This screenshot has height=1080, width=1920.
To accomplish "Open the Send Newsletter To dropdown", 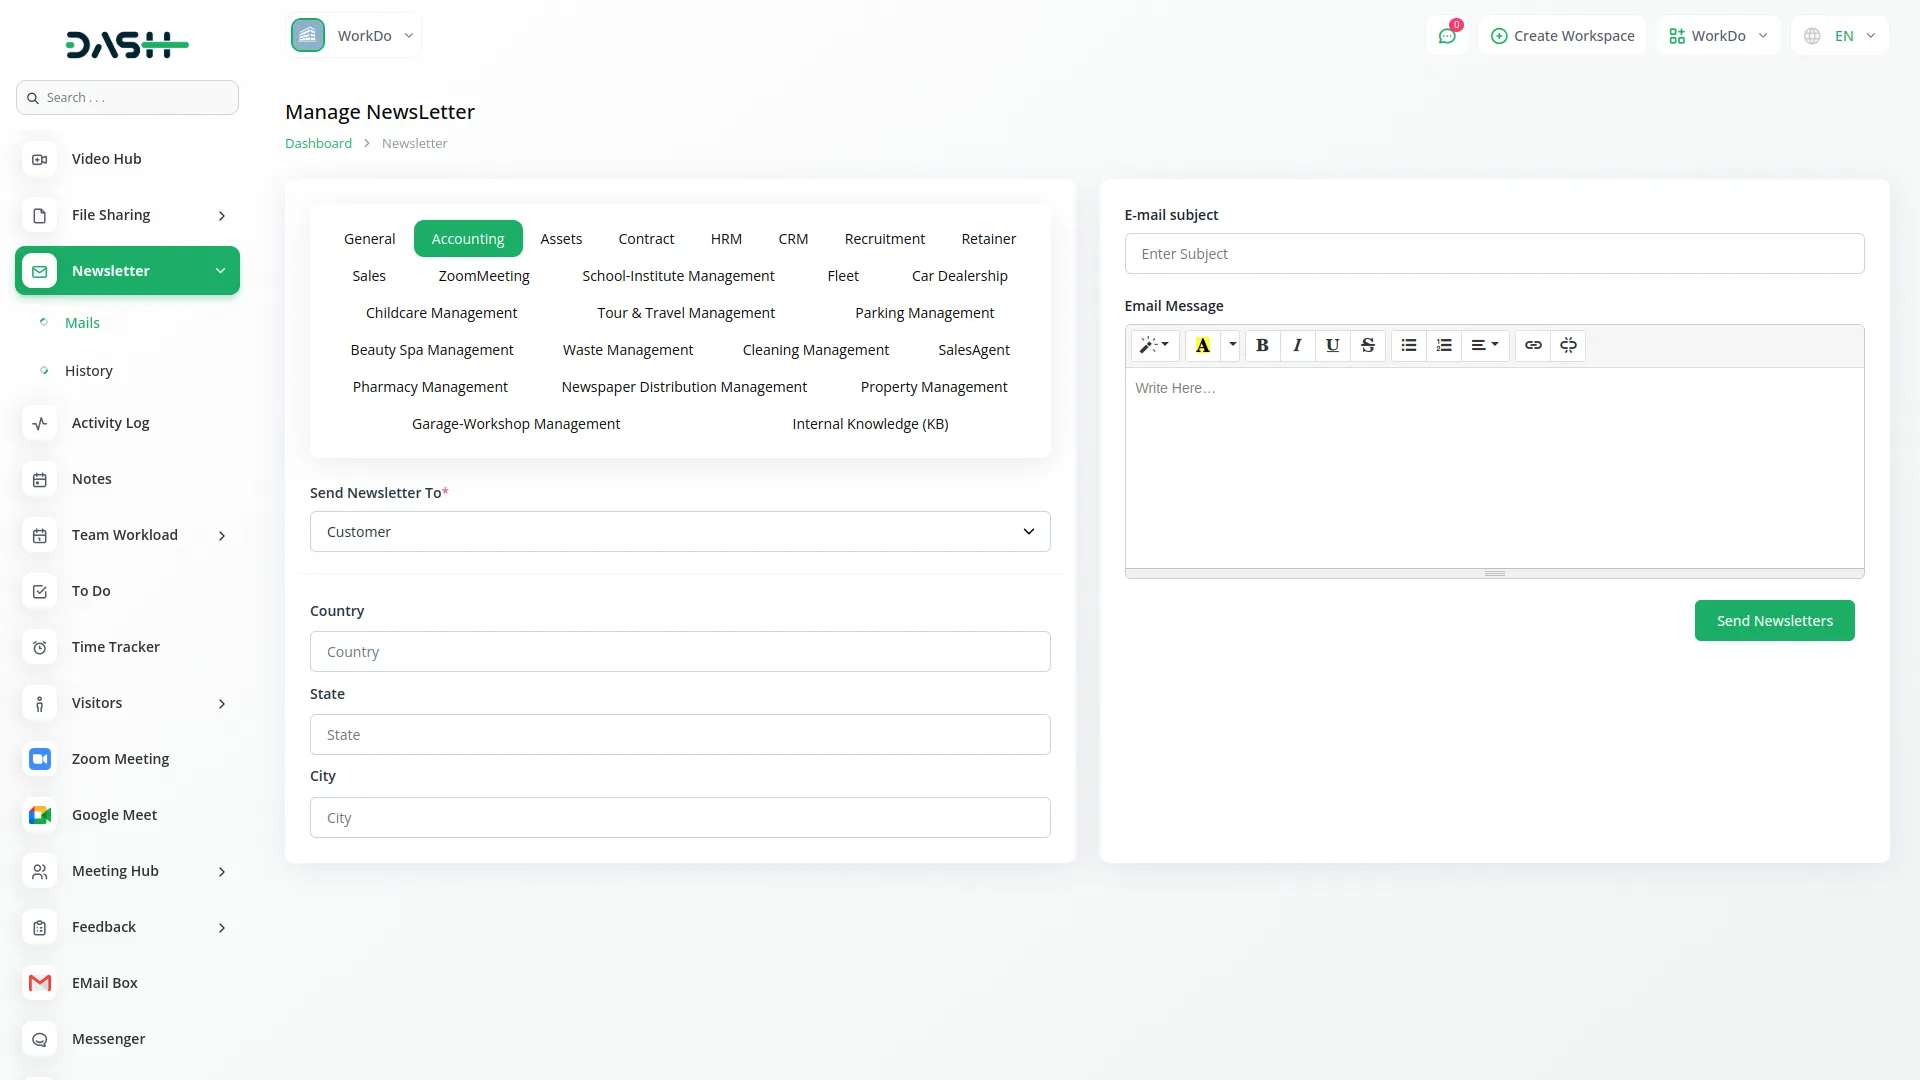I will click(x=680, y=531).
